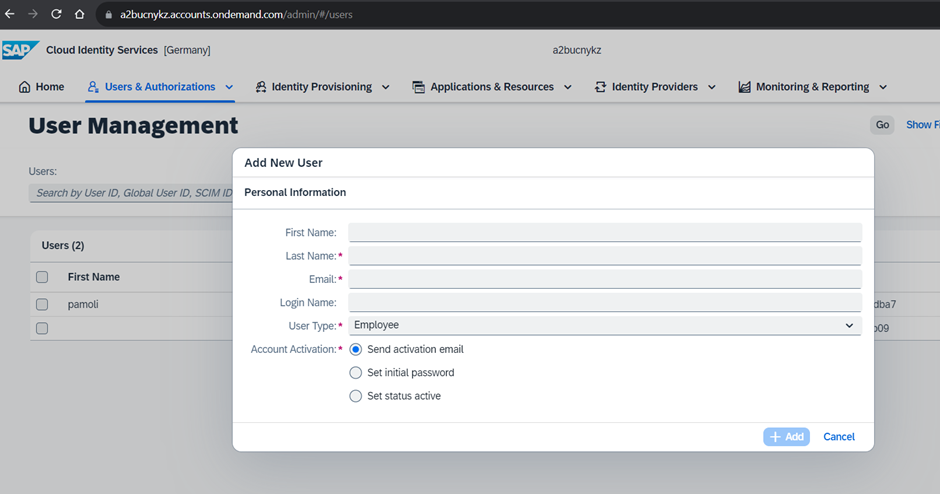940x494 pixels.
Task: Choose the Set status active option
Action: [355, 396]
